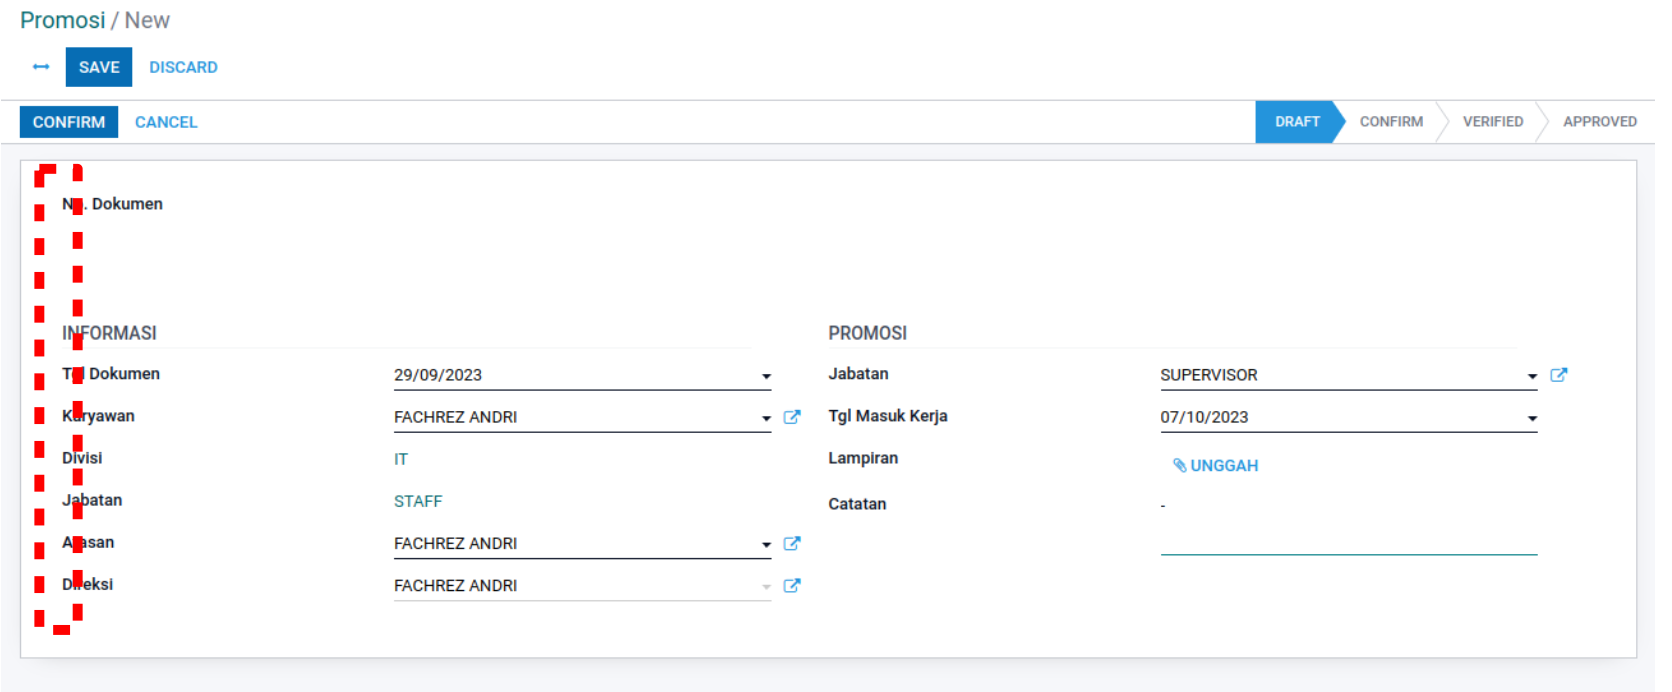This screenshot has height=692, width=1672.
Task: Click the Promosi breadcrumb link
Action: (x=62, y=20)
